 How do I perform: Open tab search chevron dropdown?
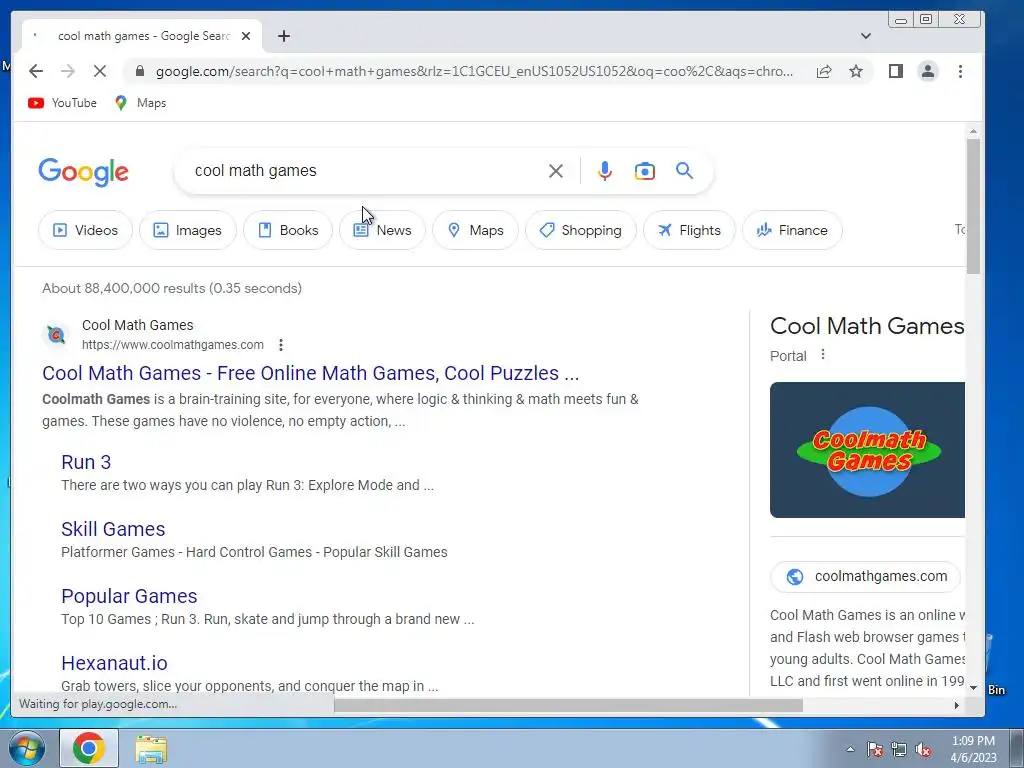pos(866,36)
